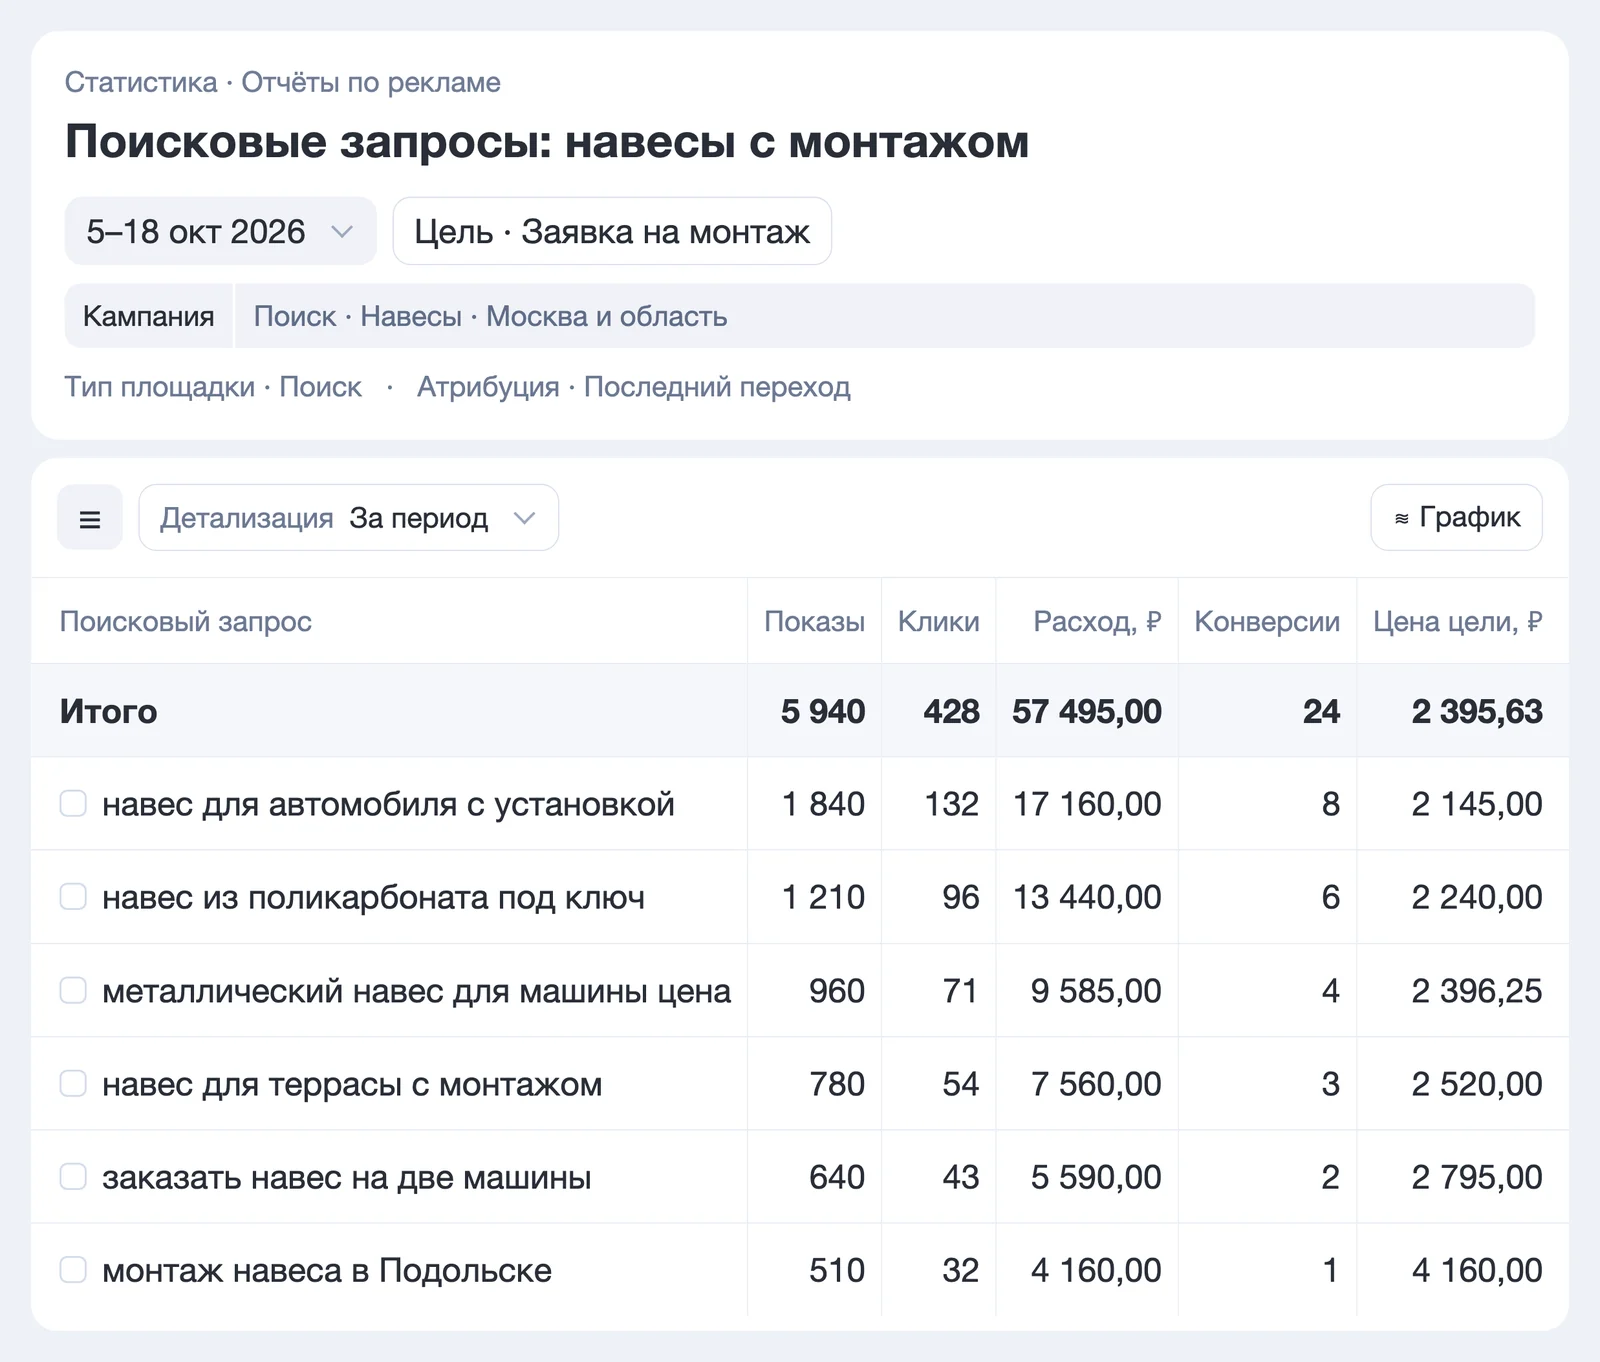Click query text металлический навес для машины цена
The height and width of the screenshot is (1362, 1600).
tap(416, 991)
